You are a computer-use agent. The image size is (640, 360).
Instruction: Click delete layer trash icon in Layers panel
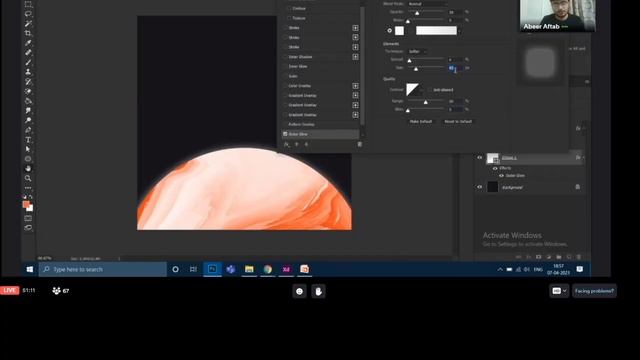click(579, 257)
